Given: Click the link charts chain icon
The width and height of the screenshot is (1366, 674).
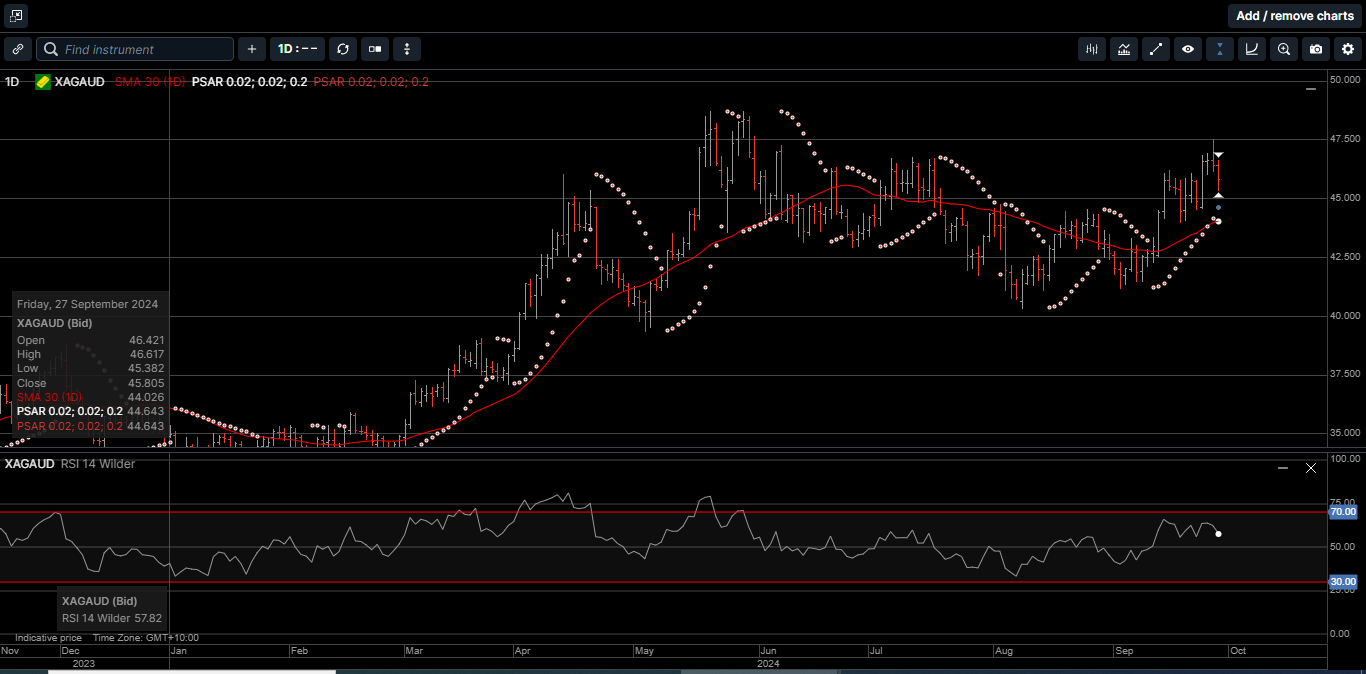Looking at the screenshot, I should tap(18, 49).
